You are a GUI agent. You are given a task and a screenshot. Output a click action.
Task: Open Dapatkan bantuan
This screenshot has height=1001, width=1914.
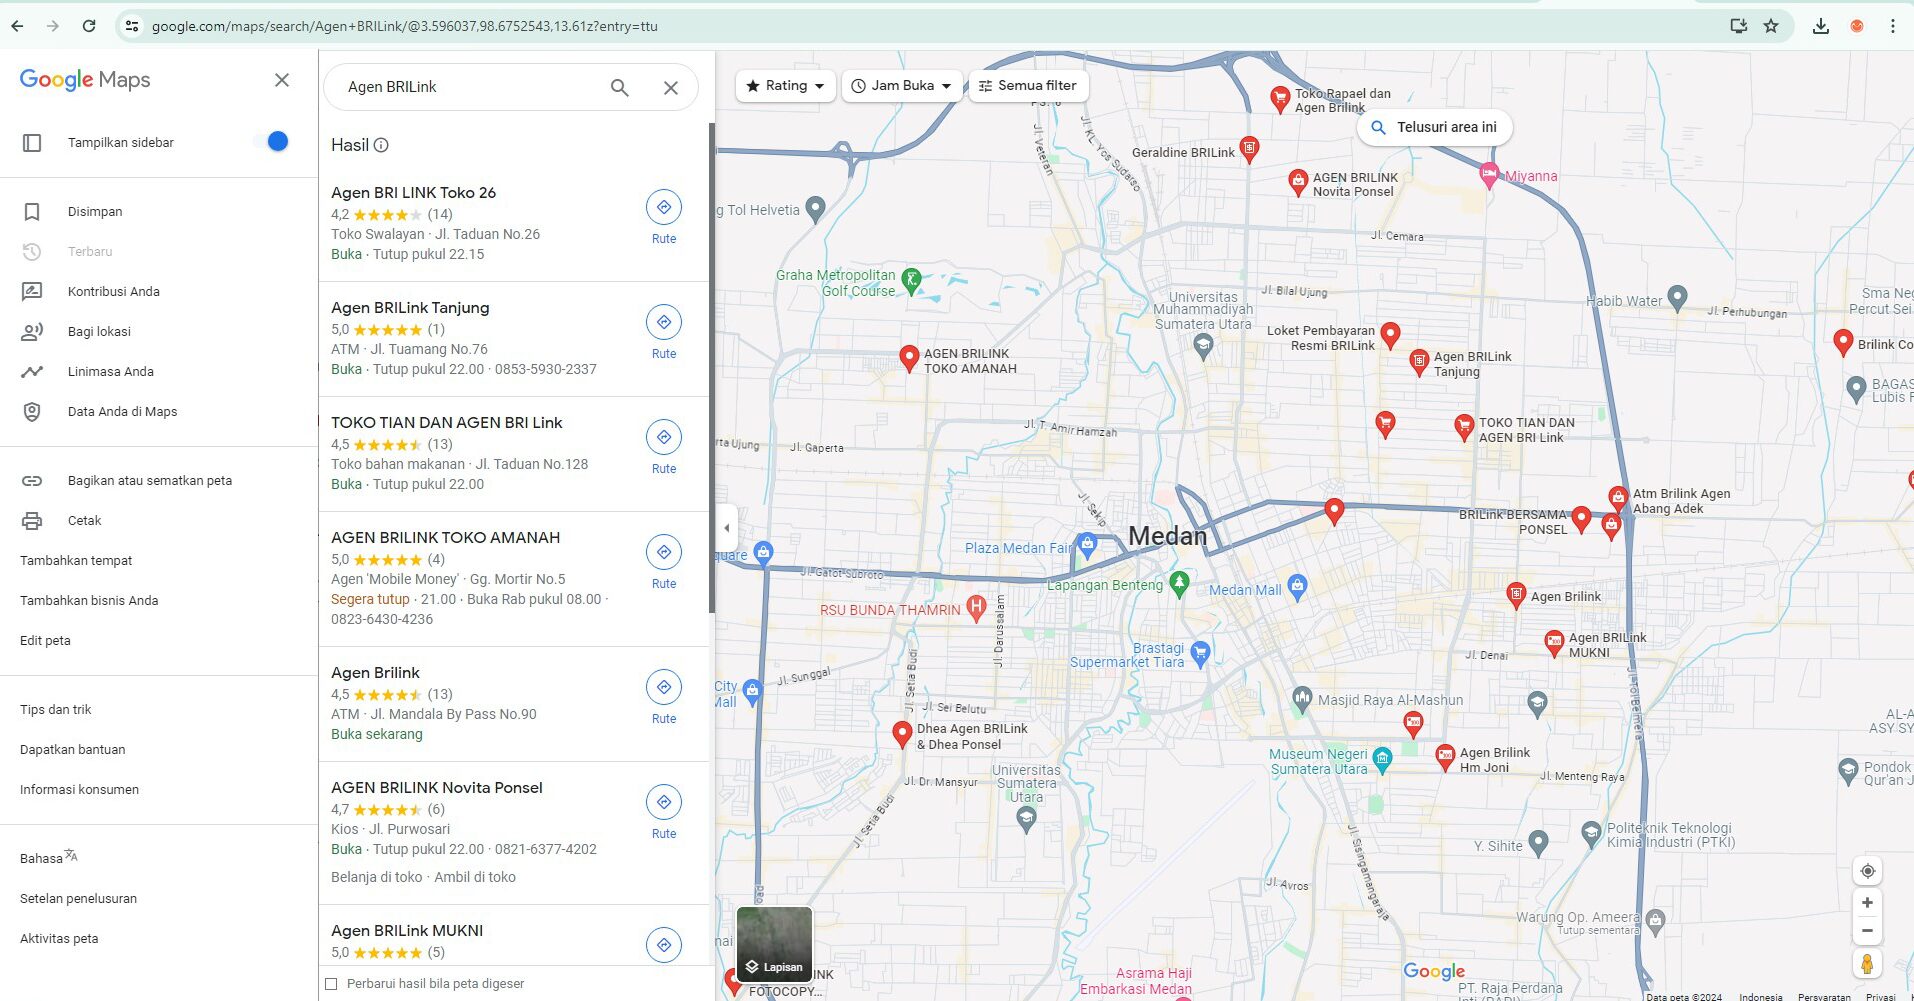click(x=73, y=749)
